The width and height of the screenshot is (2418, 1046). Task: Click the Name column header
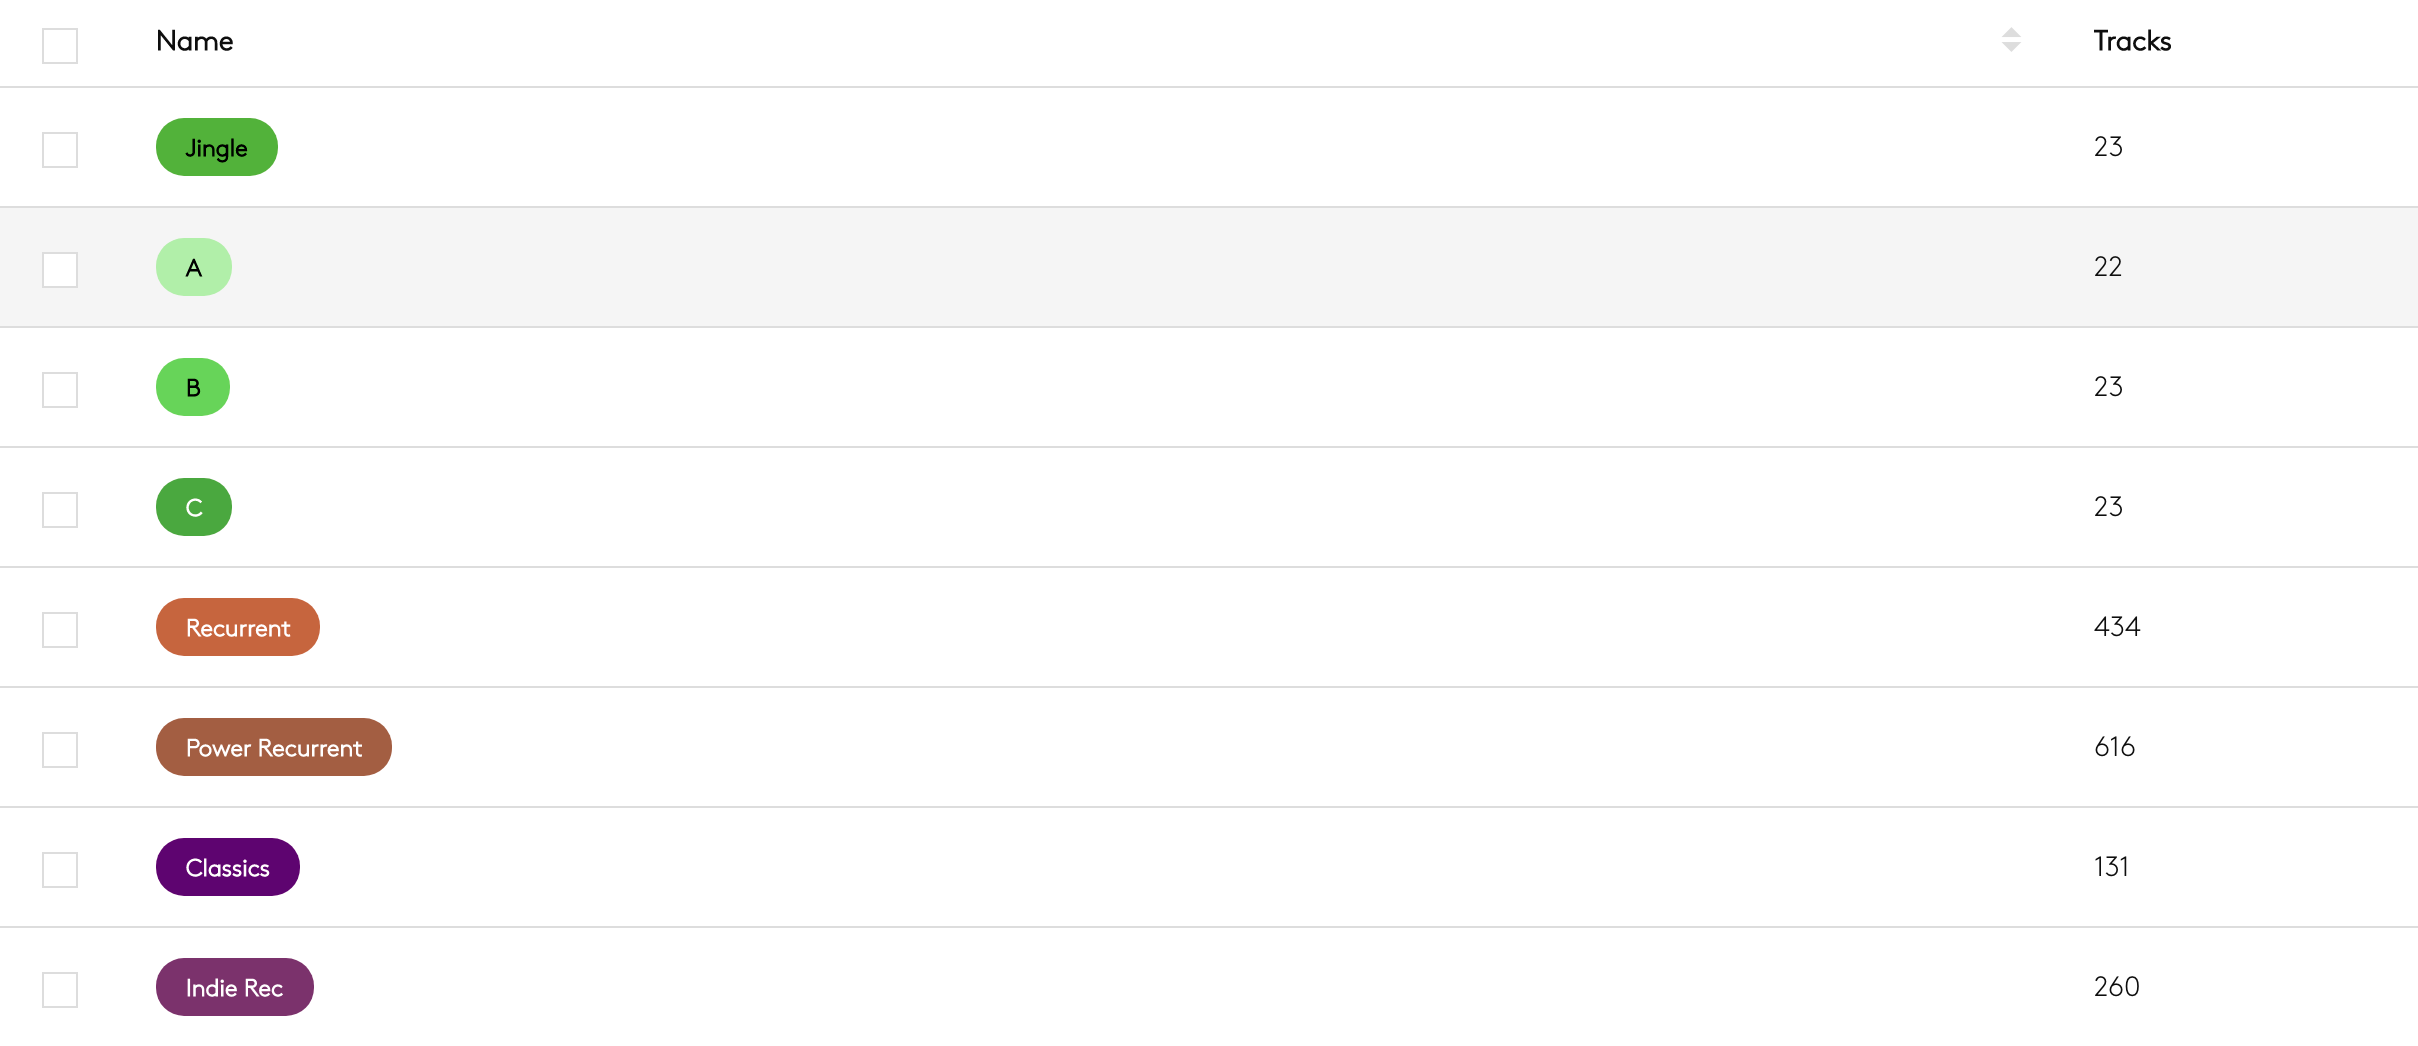click(195, 41)
